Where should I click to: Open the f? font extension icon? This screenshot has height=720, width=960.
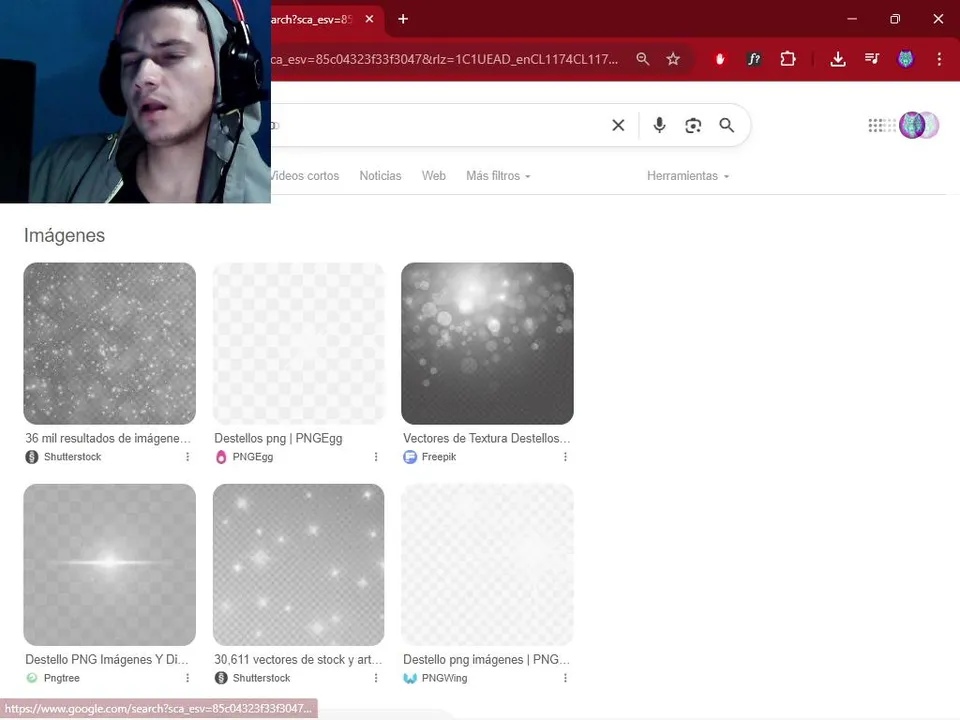click(754, 59)
